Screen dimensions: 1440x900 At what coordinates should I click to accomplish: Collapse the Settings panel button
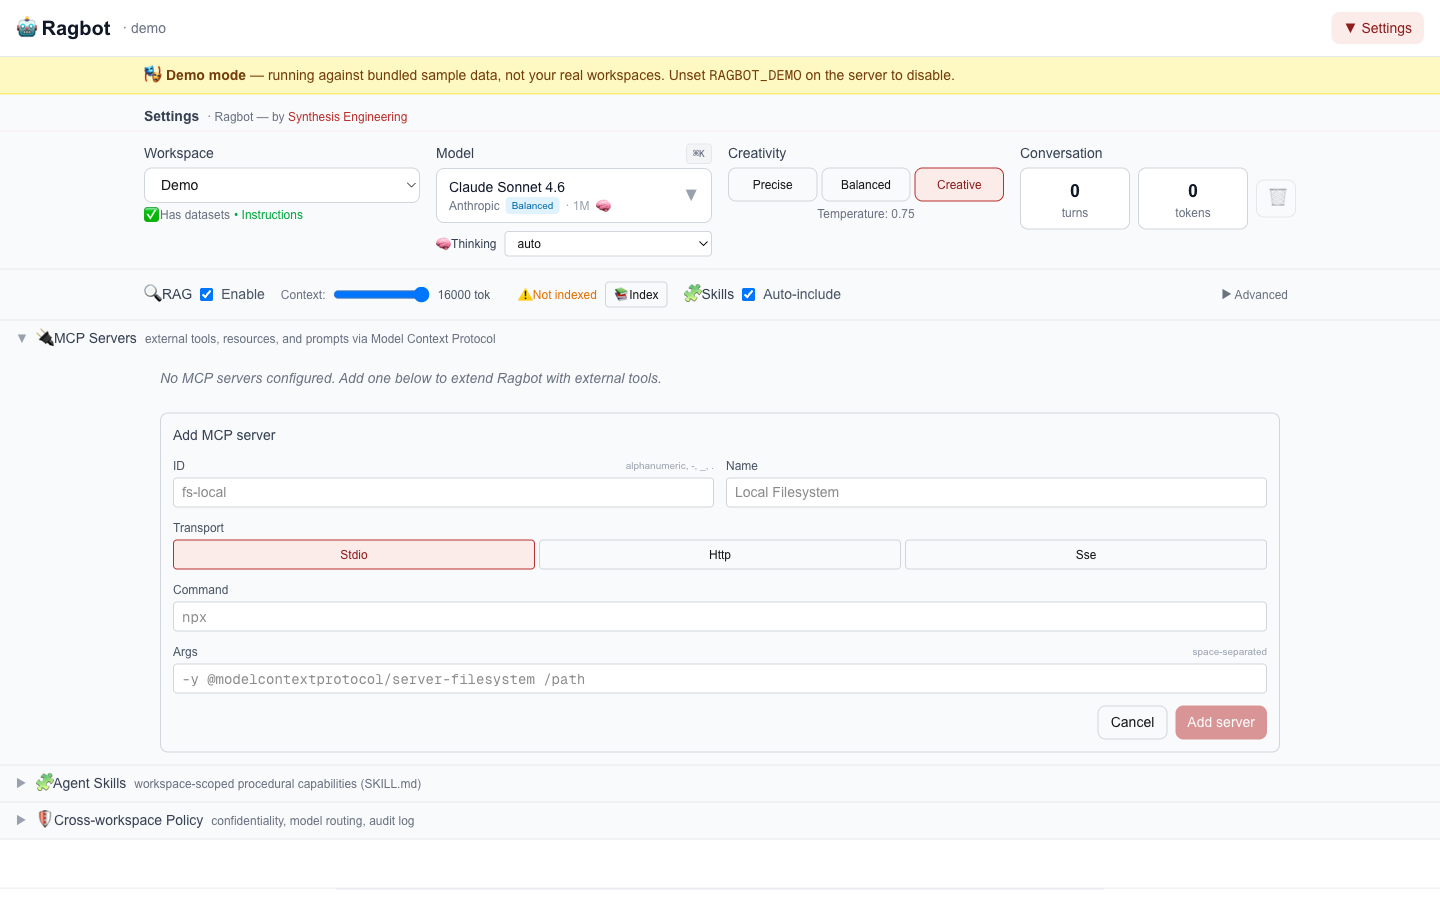coord(1378,28)
